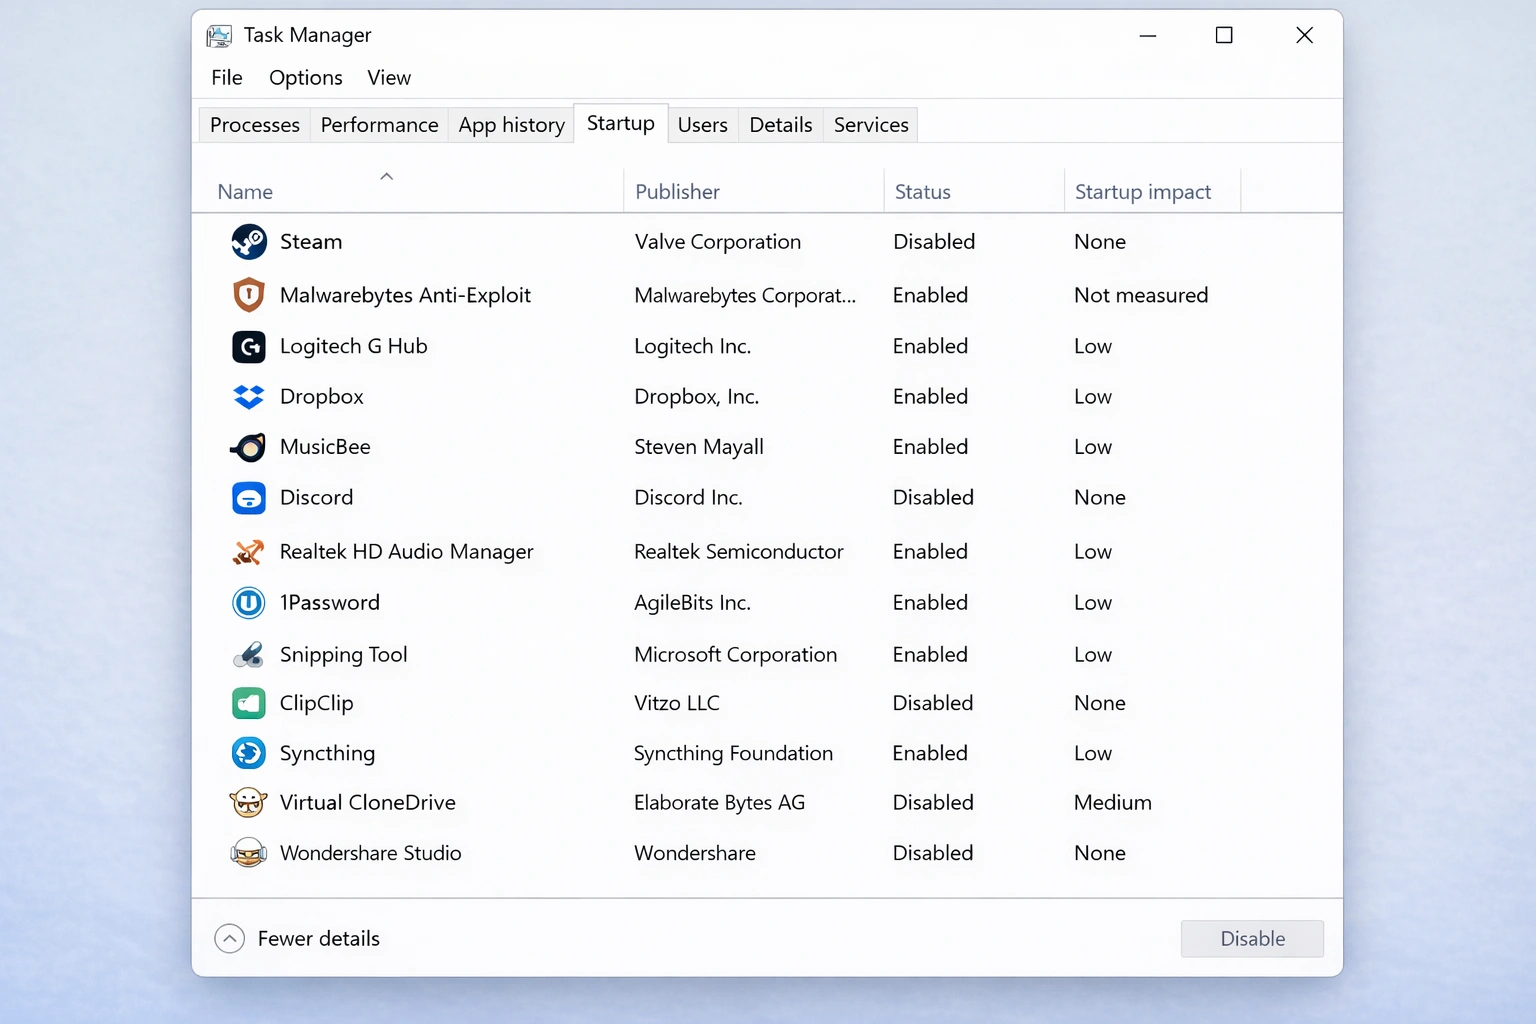The height and width of the screenshot is (1024, 1536).
Task: Open the Services tab
Action: (x=870, y=124)
